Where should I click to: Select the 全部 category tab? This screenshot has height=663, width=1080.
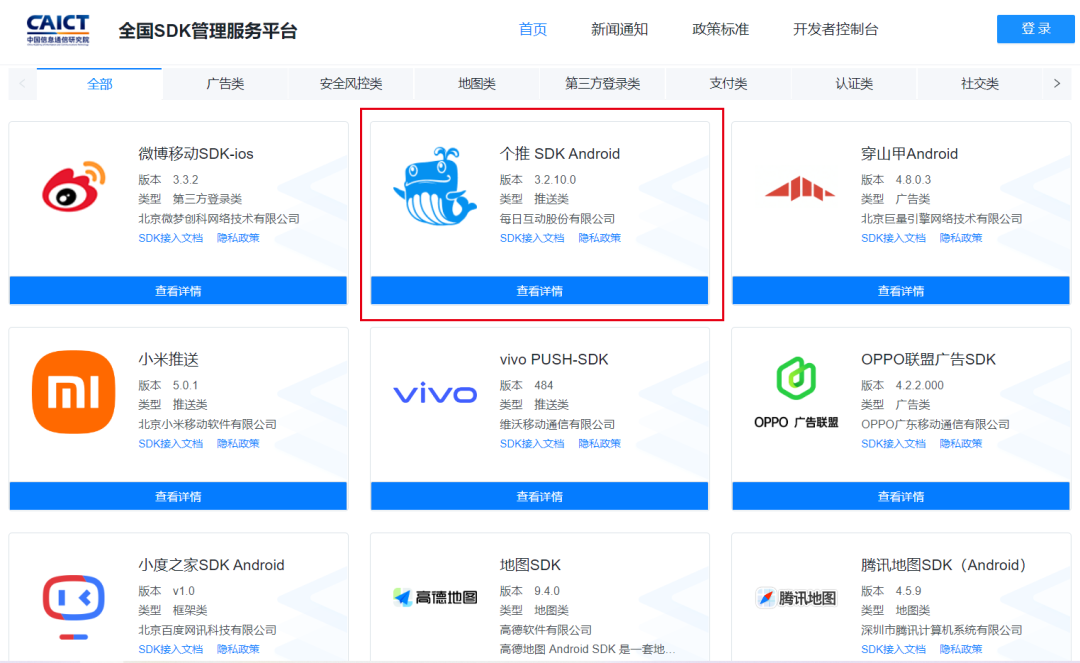pyautogui.click(x=99, y=84)
